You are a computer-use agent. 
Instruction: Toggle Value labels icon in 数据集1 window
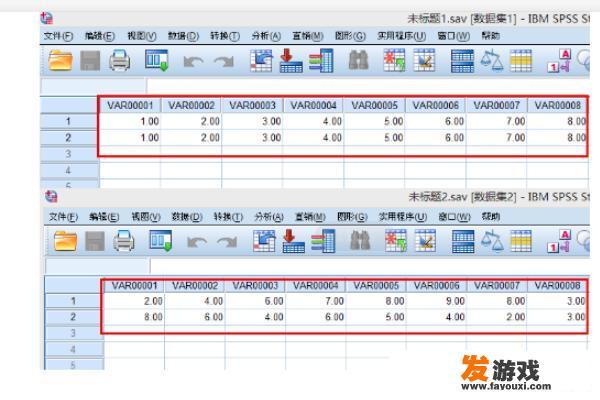(x=559, y=61)
